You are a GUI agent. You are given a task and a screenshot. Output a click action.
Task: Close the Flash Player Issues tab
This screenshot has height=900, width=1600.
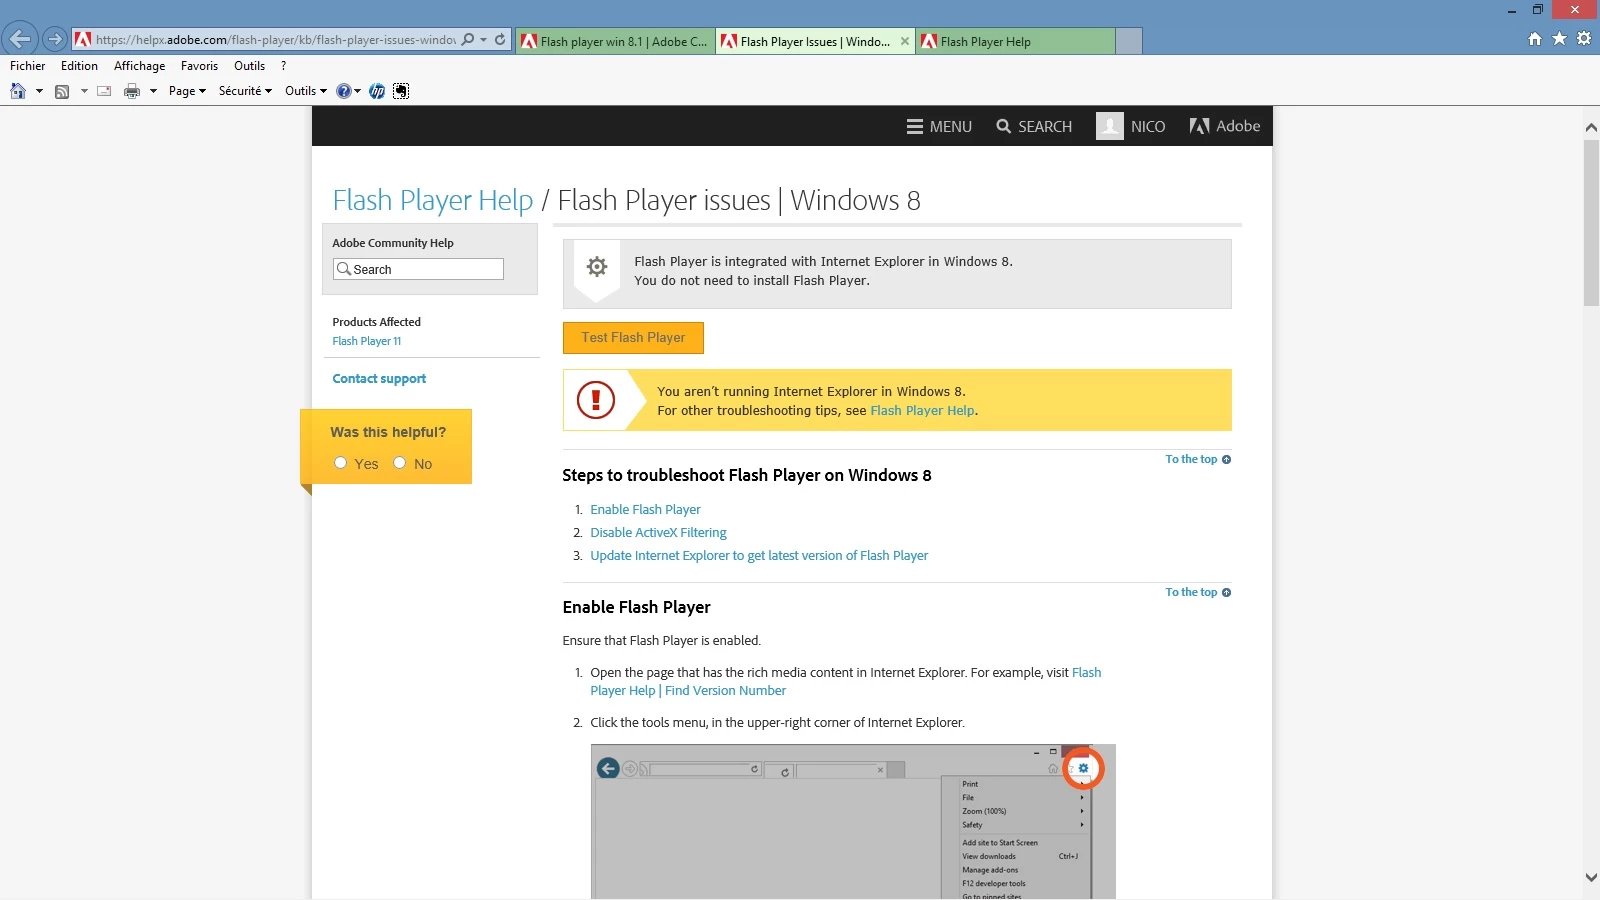coord(904,41)
